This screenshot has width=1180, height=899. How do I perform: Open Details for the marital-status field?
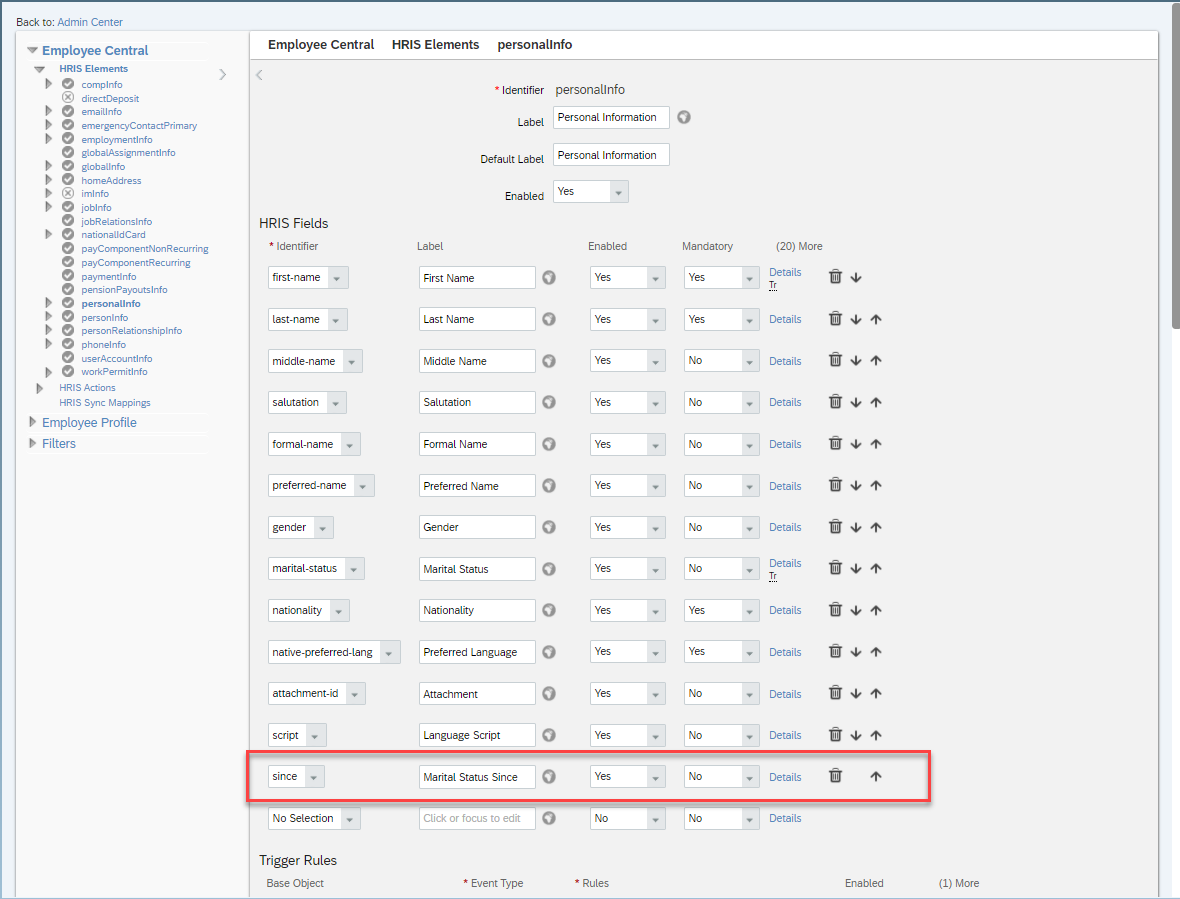click(x=785, y=563)
